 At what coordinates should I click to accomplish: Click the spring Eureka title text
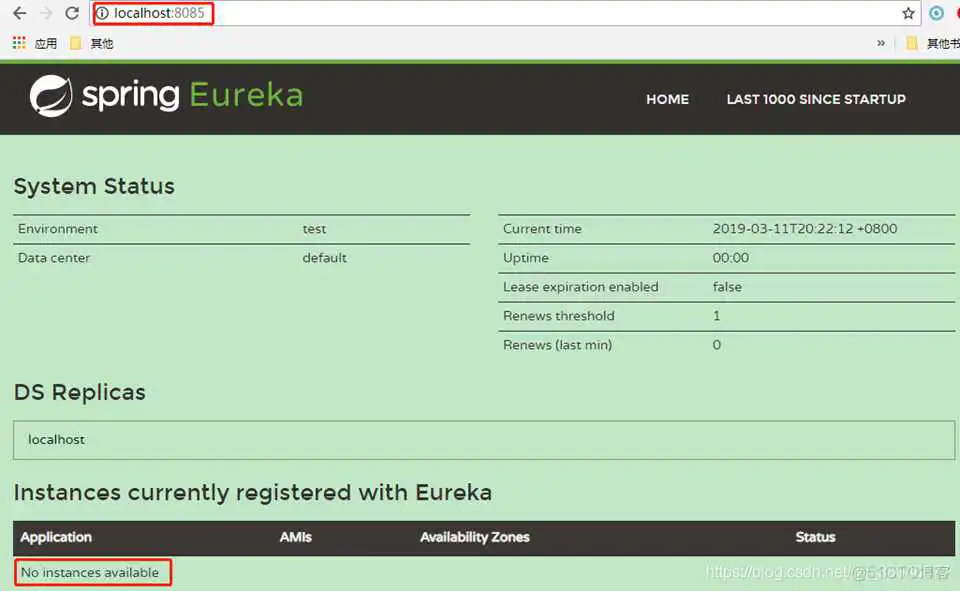pyautogui.click(x=192, y=96)
